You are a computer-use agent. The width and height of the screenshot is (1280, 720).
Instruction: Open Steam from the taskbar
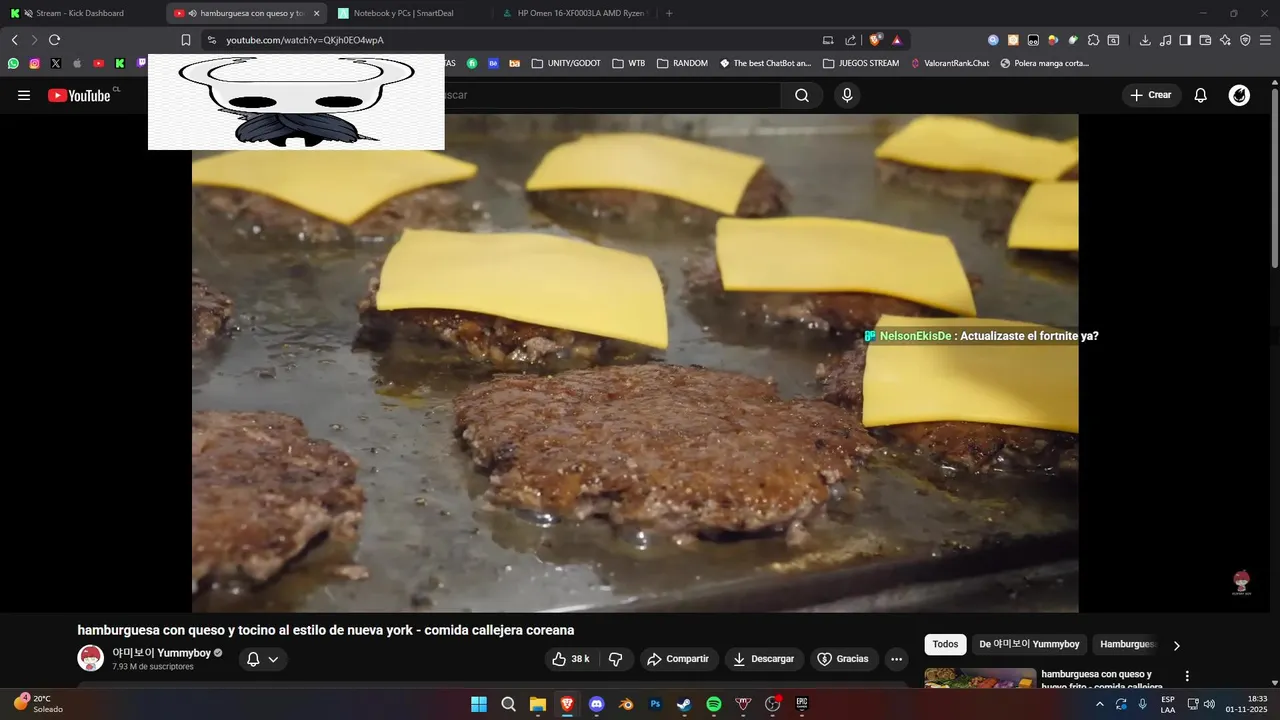coord(684,704)
